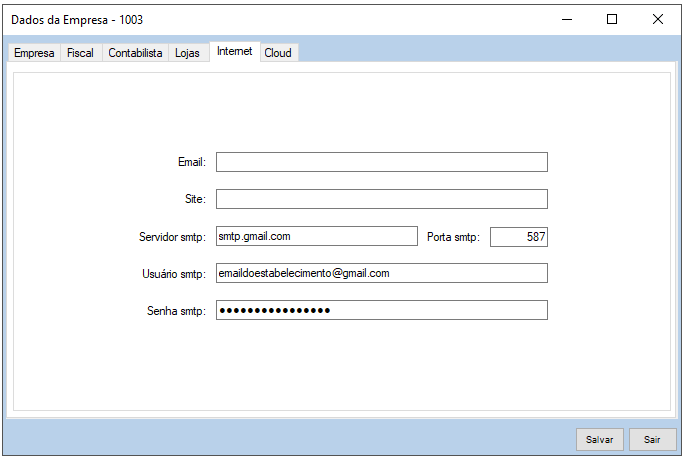
Task: Open the Cloud tab
Action: tap(278, 53)
